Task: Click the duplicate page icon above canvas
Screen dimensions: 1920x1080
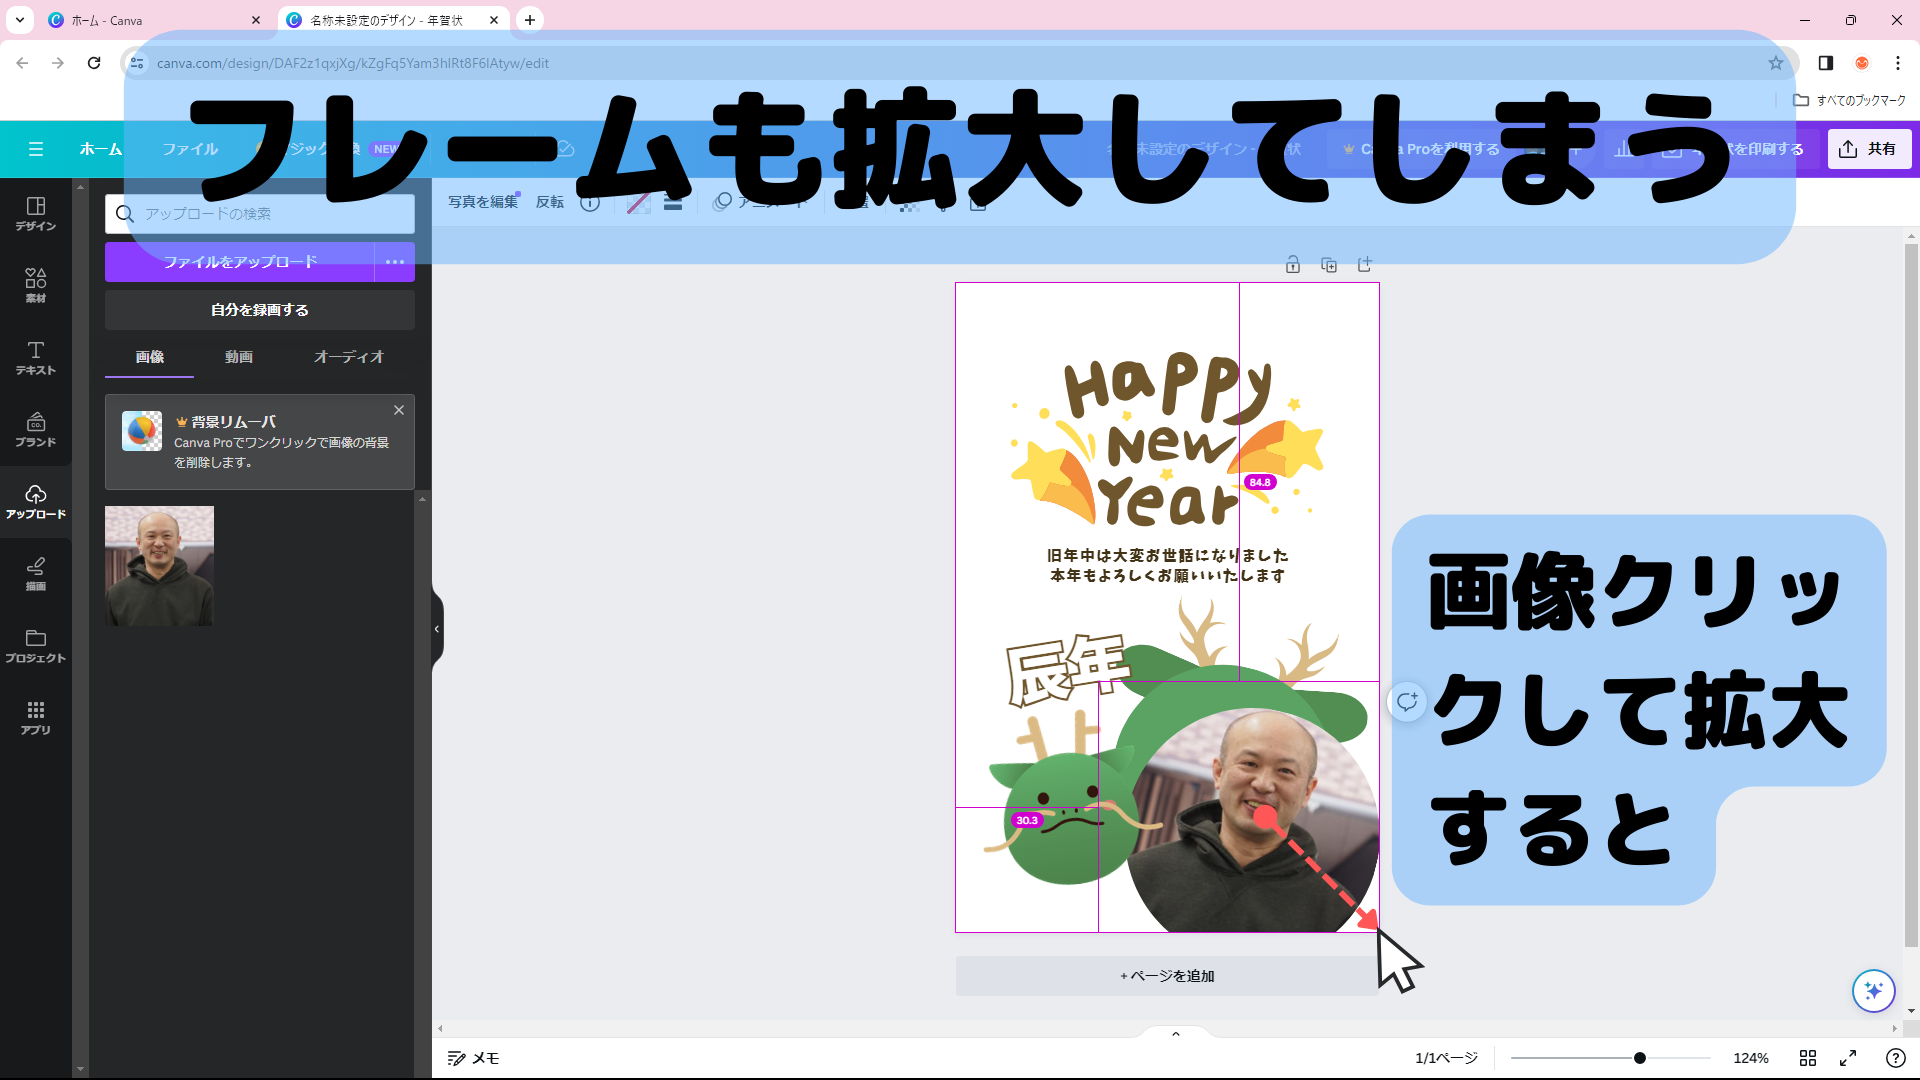Action: click(x=1329, y=265)
